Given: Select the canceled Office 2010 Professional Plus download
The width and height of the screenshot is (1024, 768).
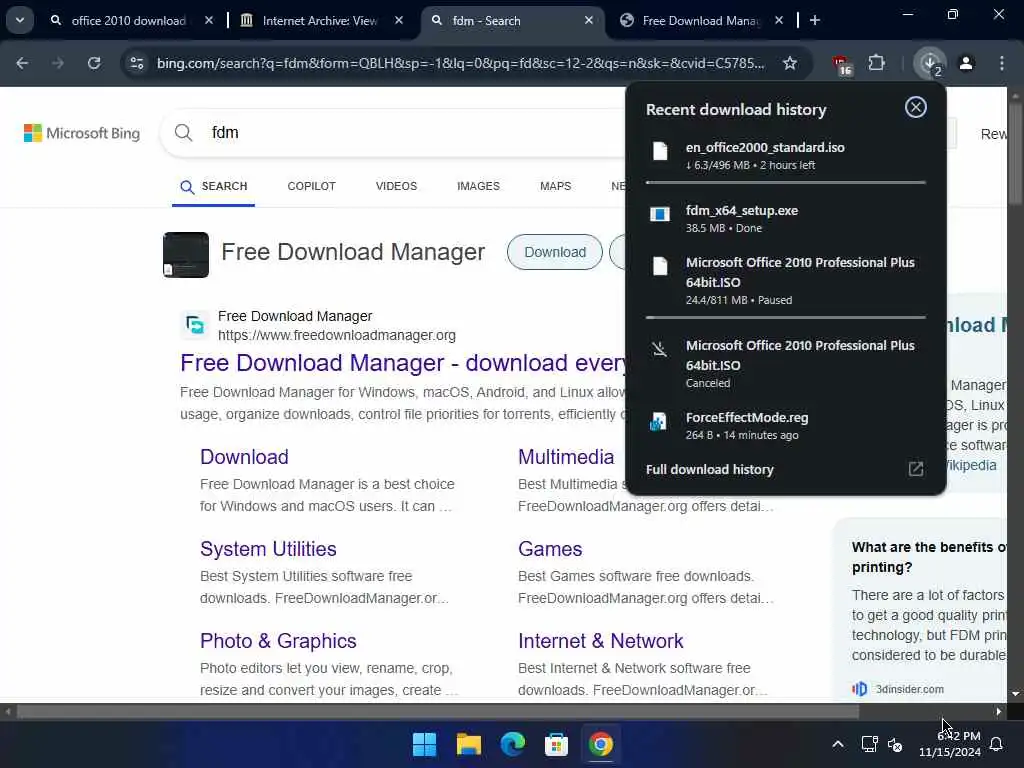Looking at the screenshot, I should (x=786, y=364).
